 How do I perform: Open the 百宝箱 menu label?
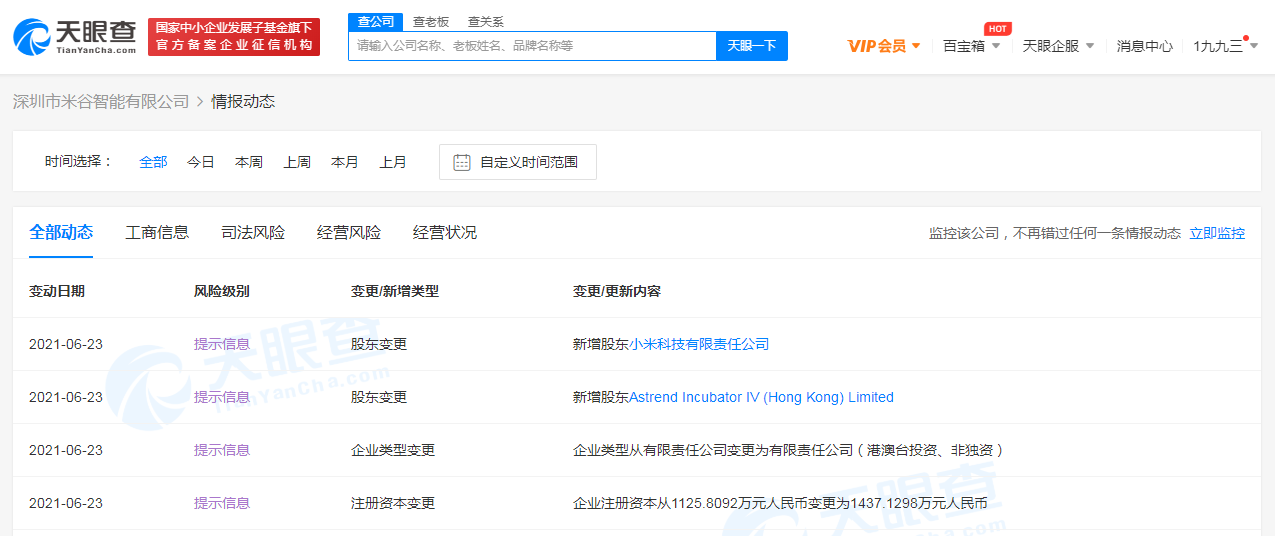pyautogui.click(x=964, y=46)
